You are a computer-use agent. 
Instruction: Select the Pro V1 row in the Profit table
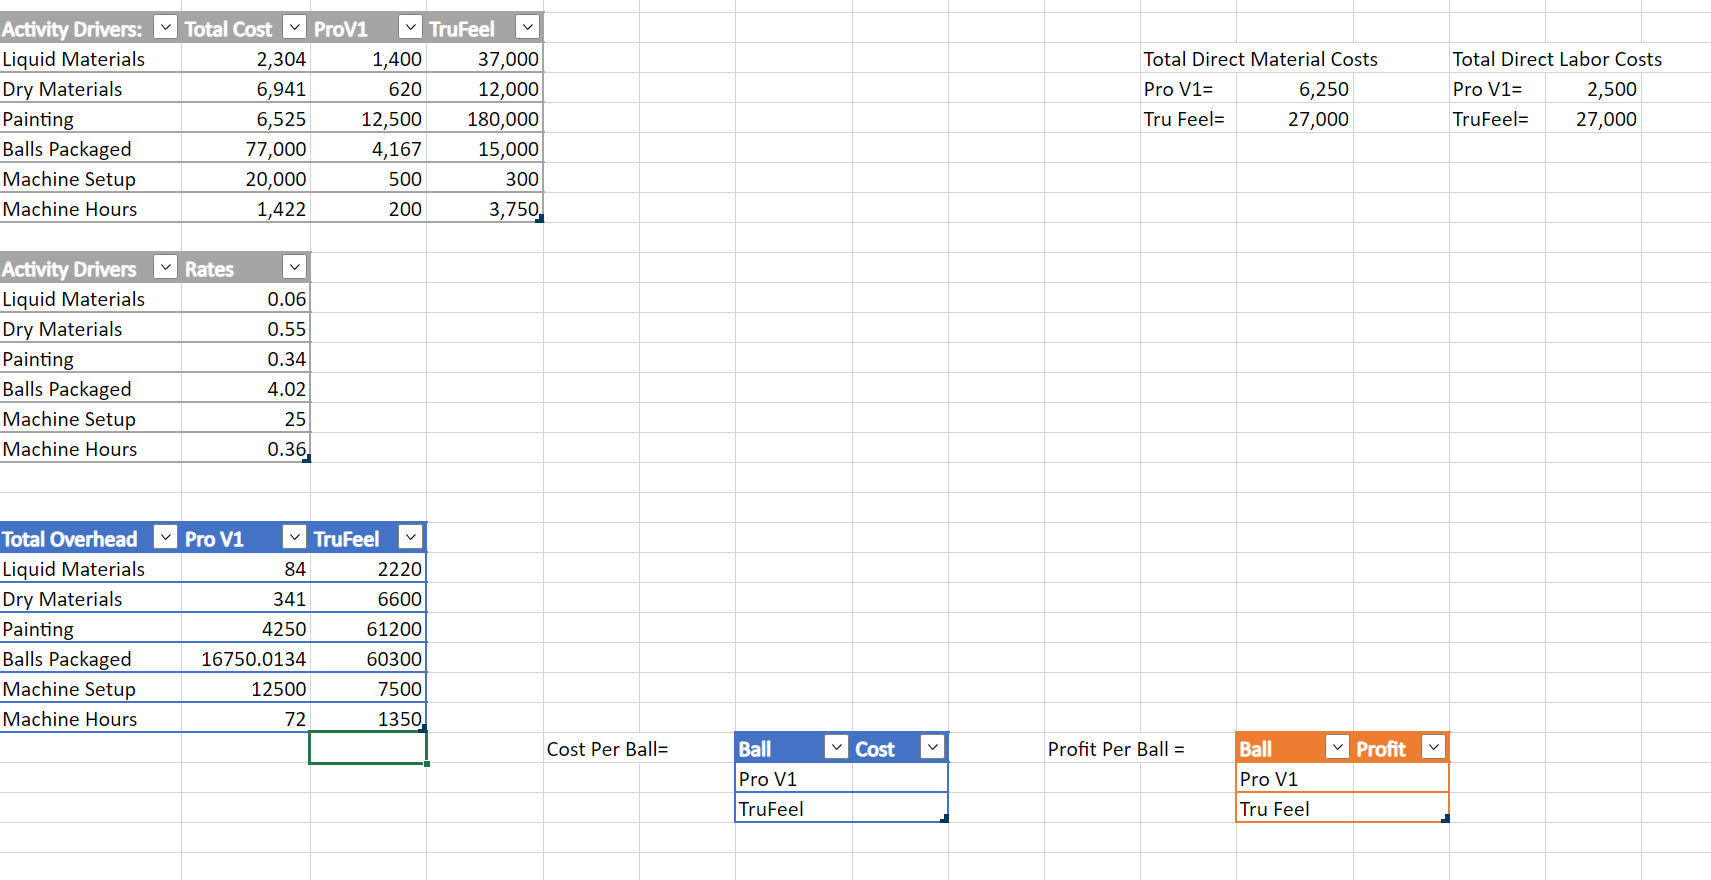pos(1342,779)
